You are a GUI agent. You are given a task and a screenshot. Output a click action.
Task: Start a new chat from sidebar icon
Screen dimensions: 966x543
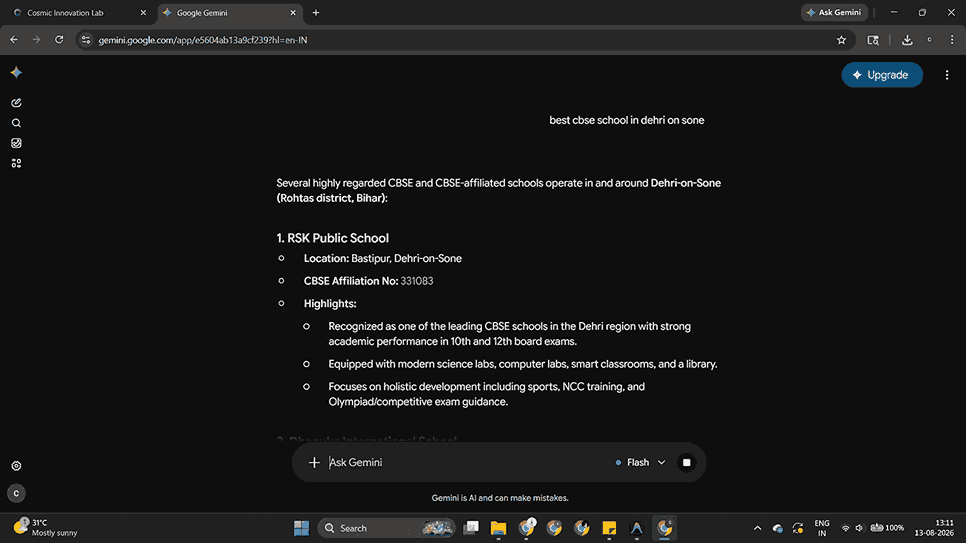(x=16, y=103)
